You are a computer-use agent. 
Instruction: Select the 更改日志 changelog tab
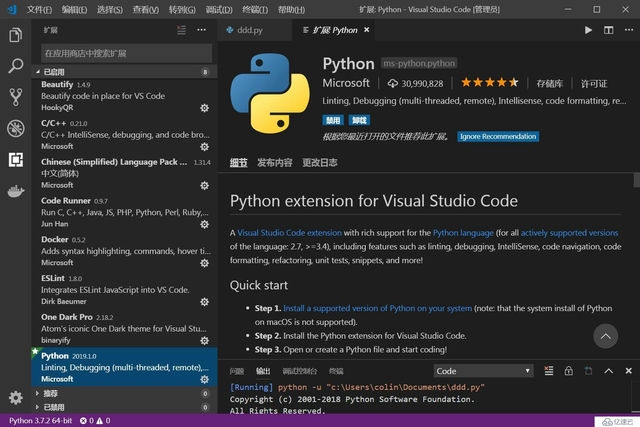pos(320,162)
